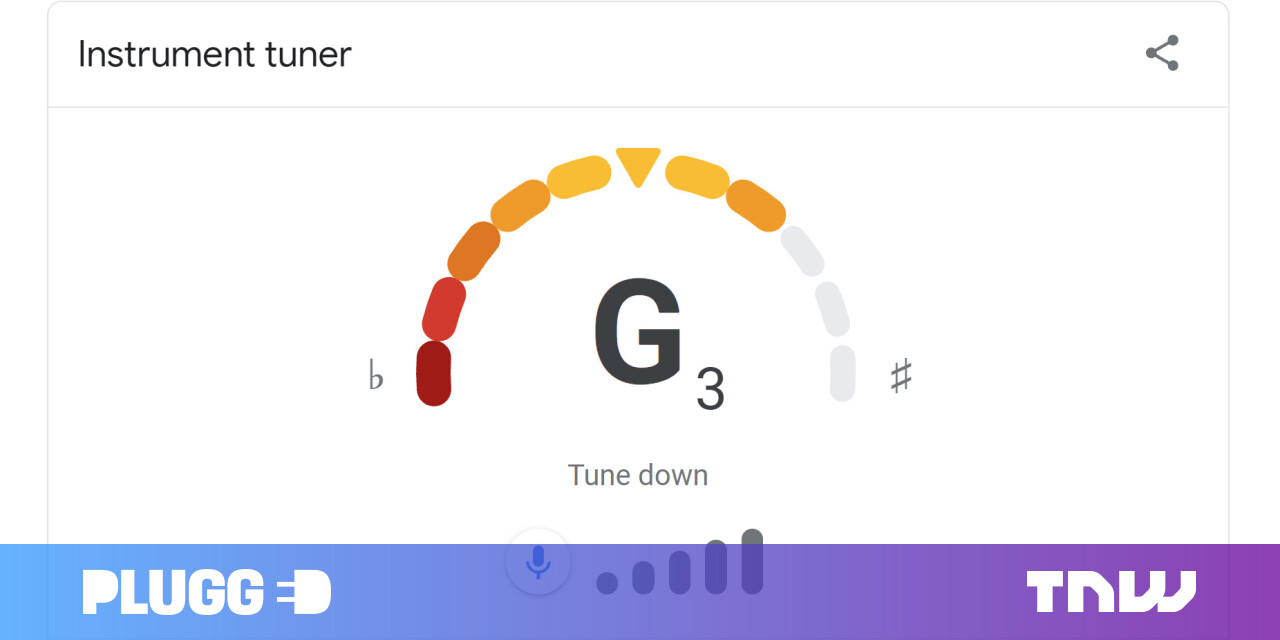Select the yellow segment left of the pointer
The image size is (1280, 640).
579,177
